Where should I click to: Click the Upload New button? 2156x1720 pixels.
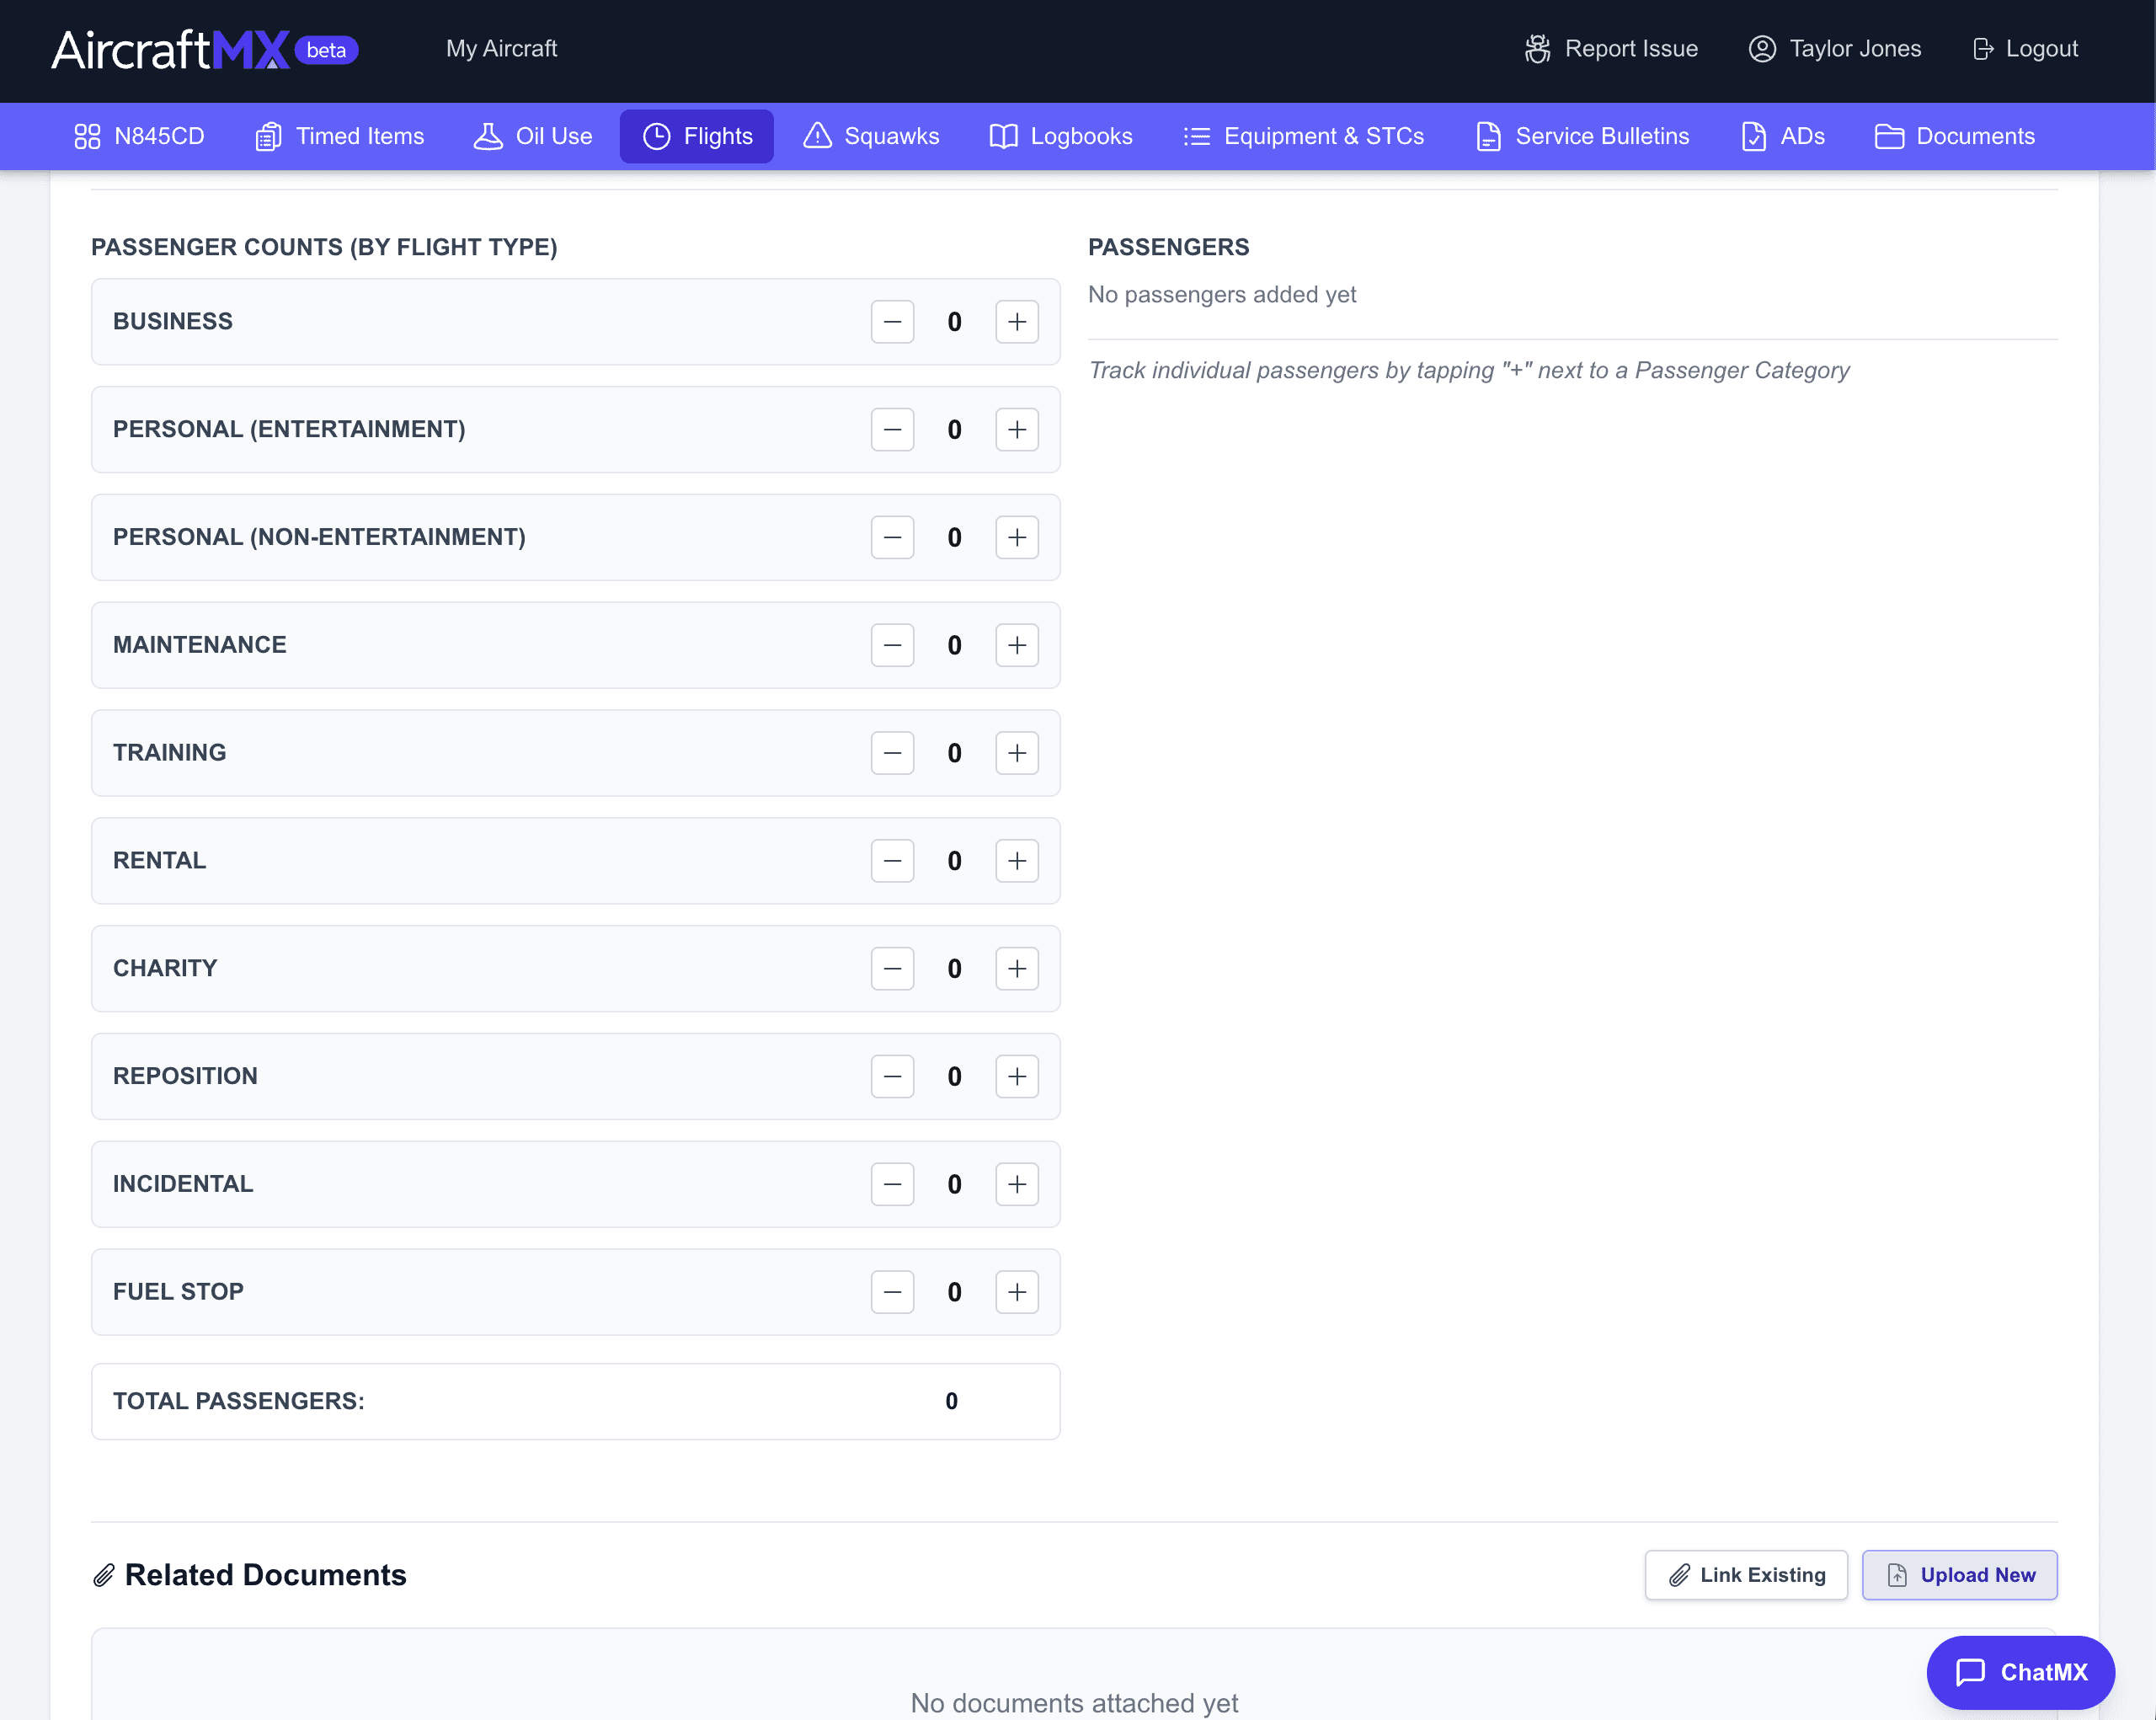pyautogui.click(x=1959, y=1574)
